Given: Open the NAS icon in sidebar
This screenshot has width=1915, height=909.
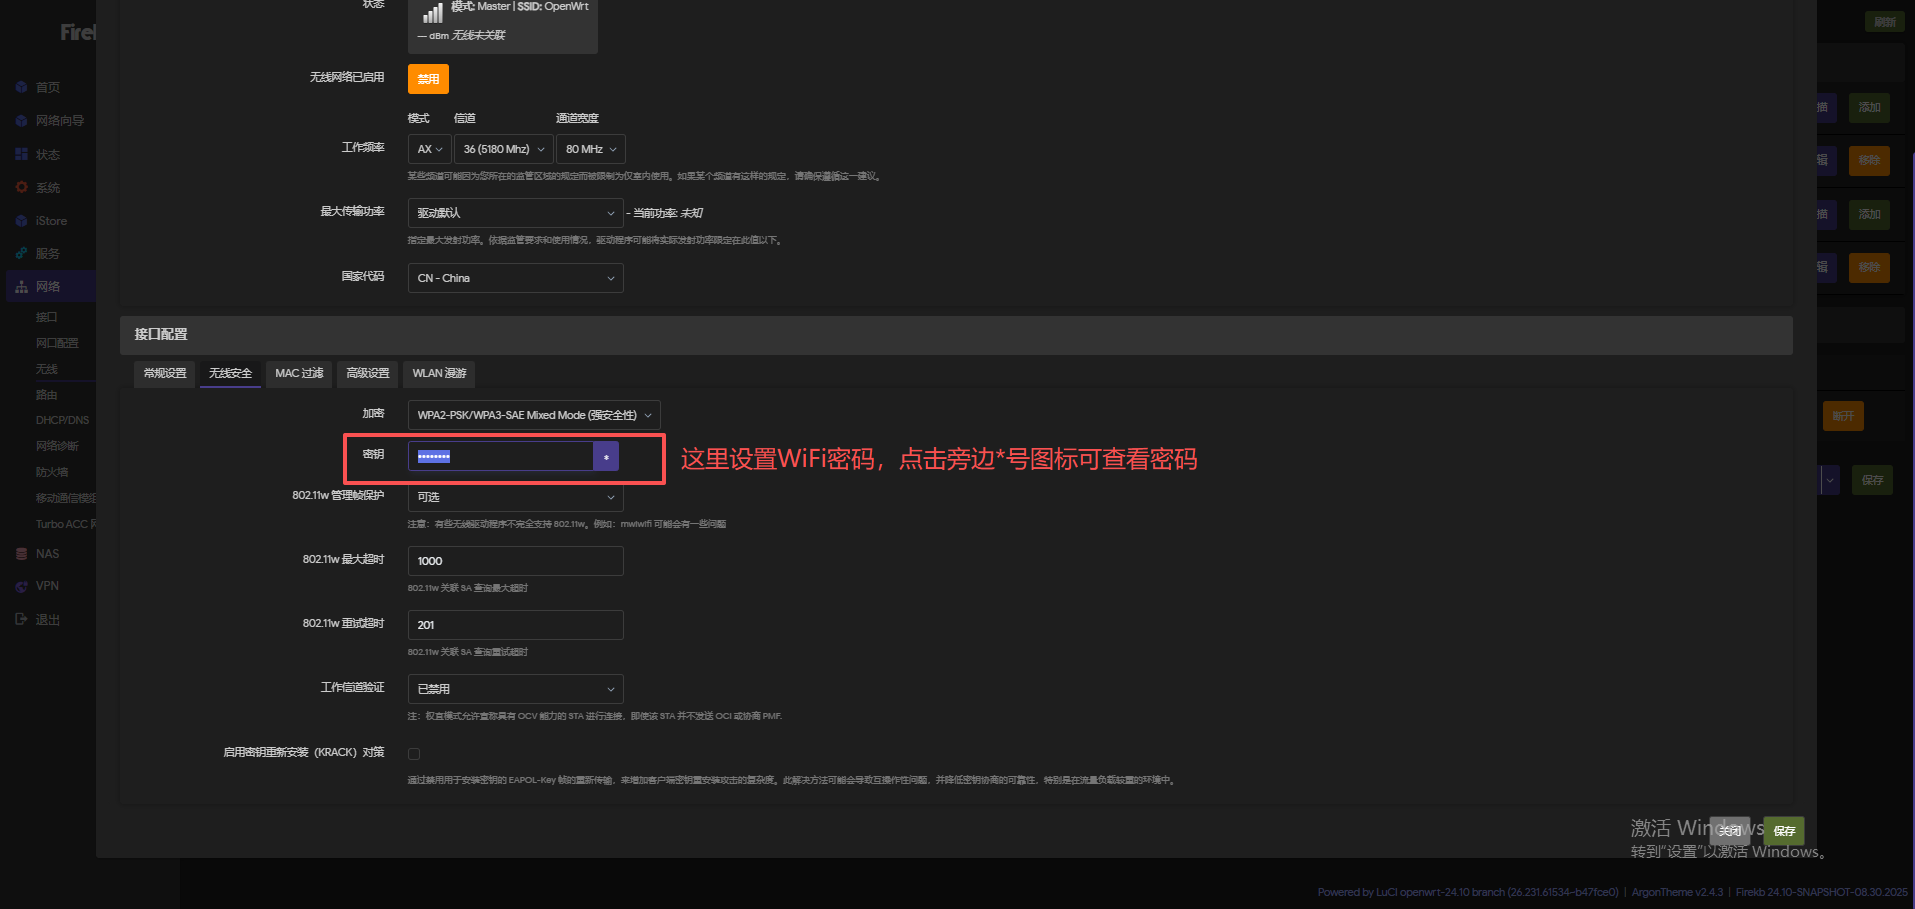Looking at the screenshot, I should [22, 554].
